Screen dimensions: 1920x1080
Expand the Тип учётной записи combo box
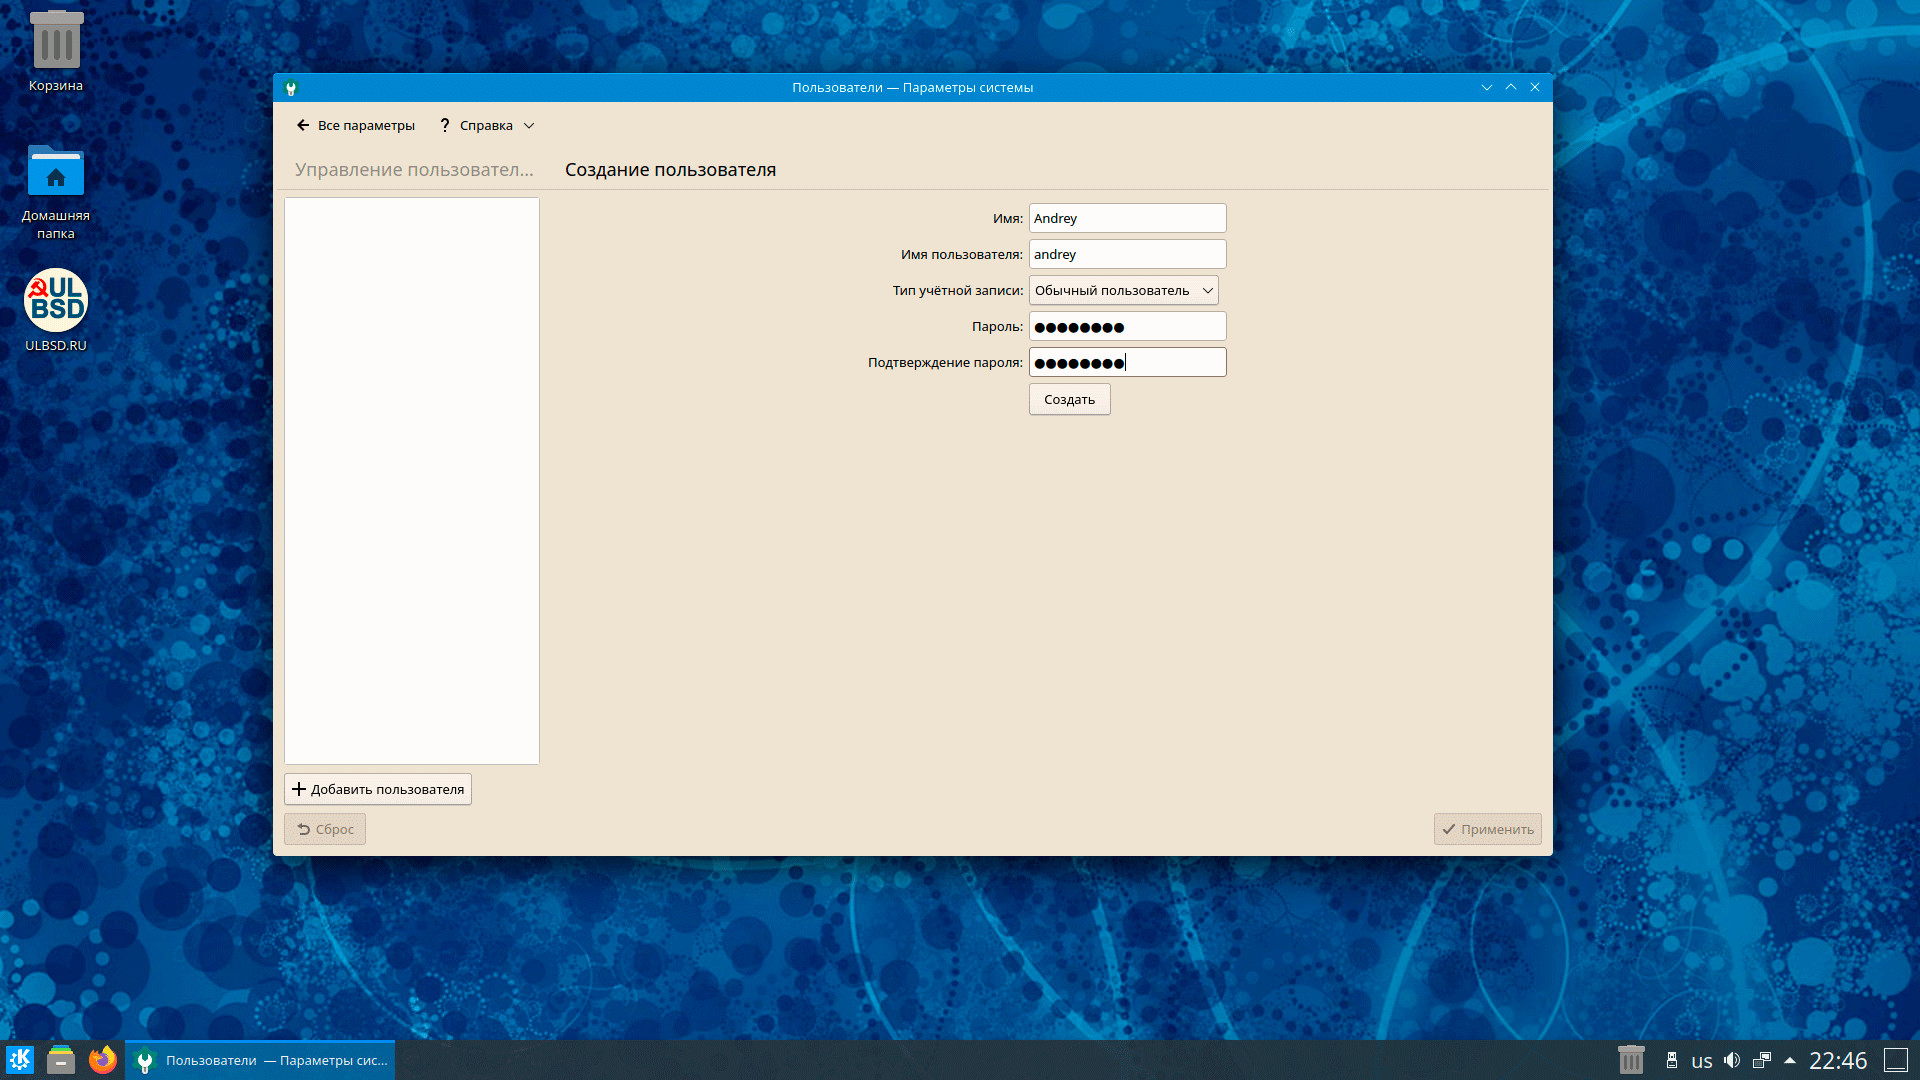(x=1123, y=291)
